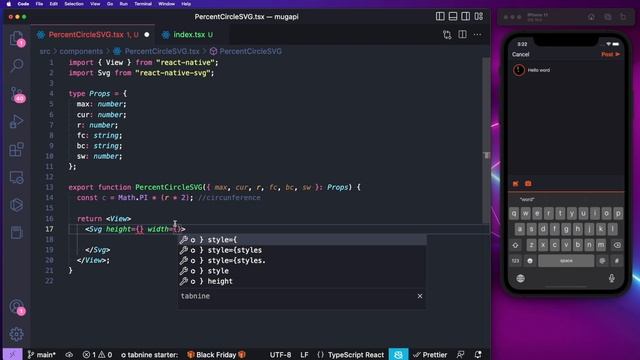The image size is (640, 360).
Task: Tap the "Hello word" text in simulator
Action: click(539, 70)
